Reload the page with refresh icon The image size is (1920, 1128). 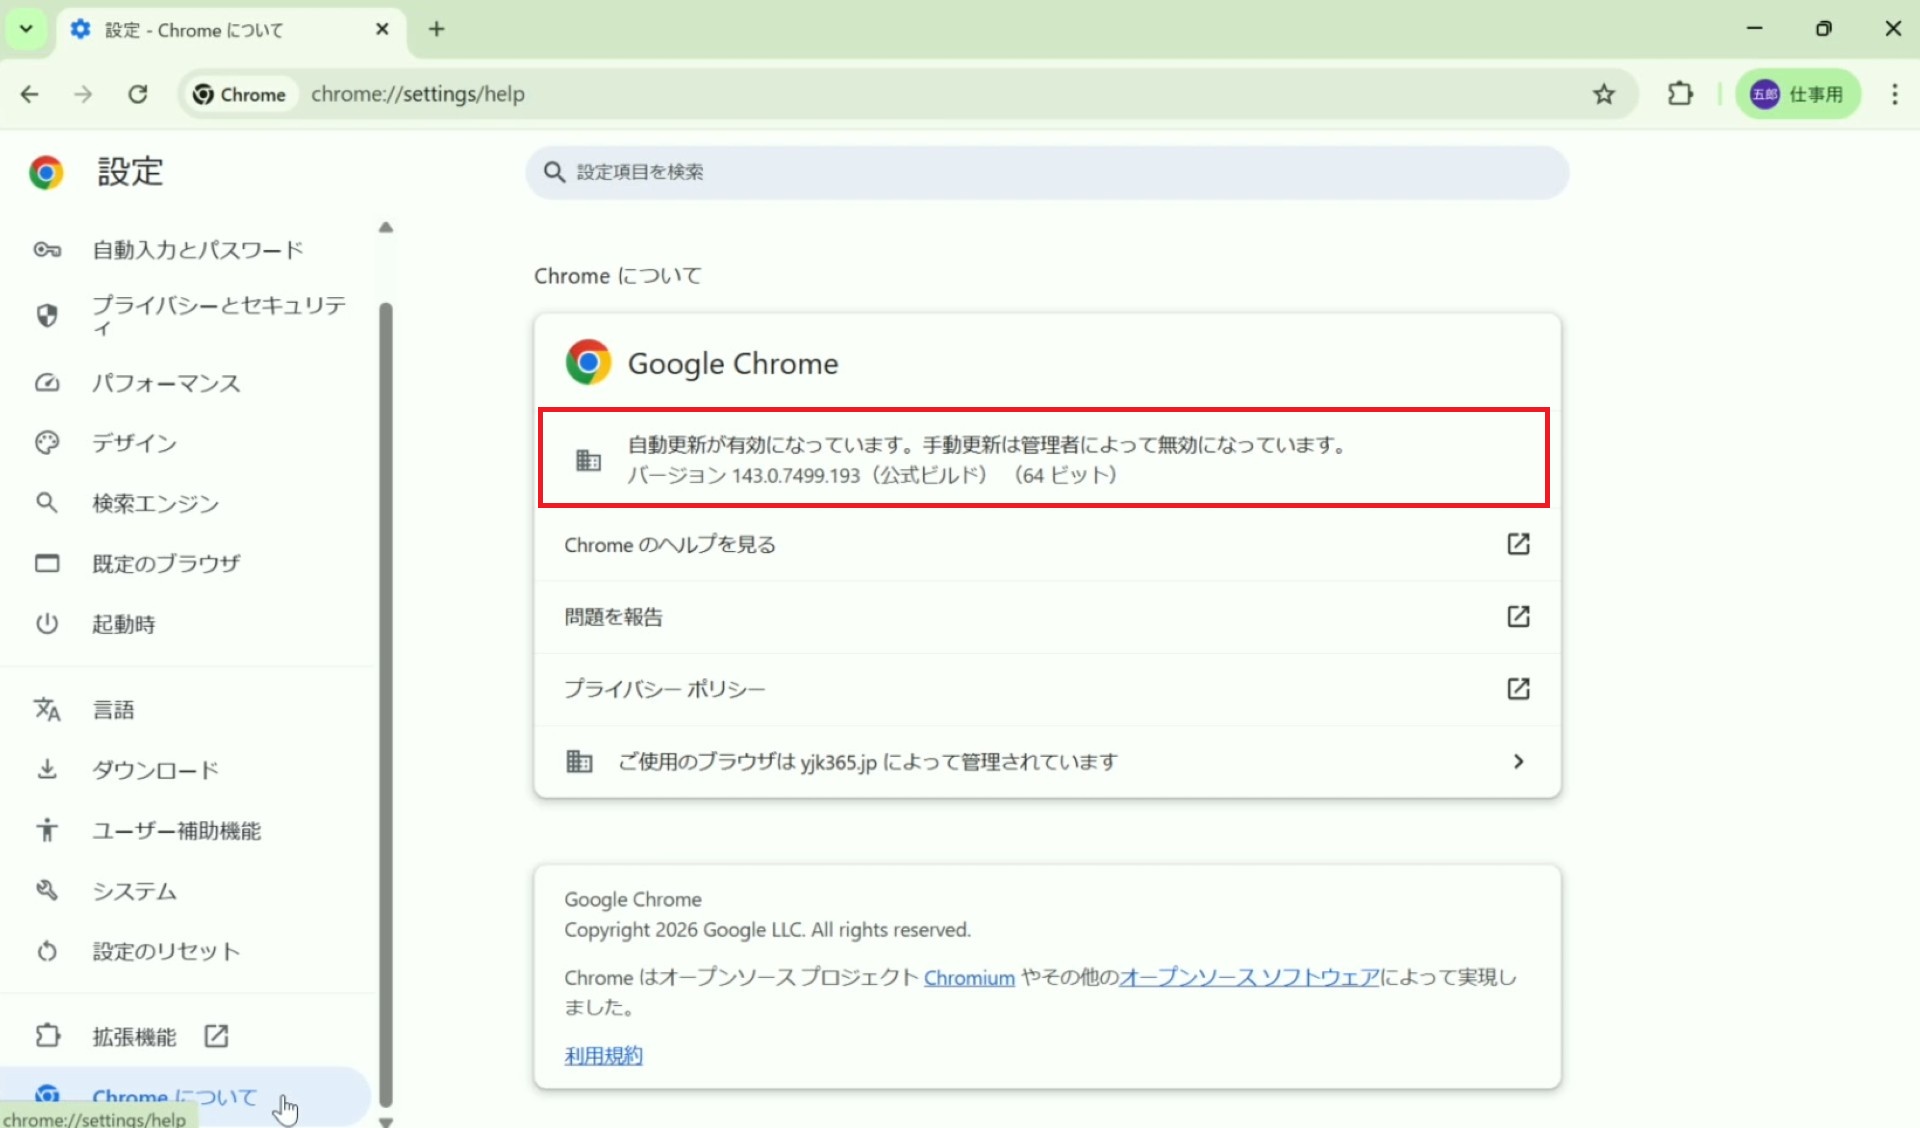[138, 94]
